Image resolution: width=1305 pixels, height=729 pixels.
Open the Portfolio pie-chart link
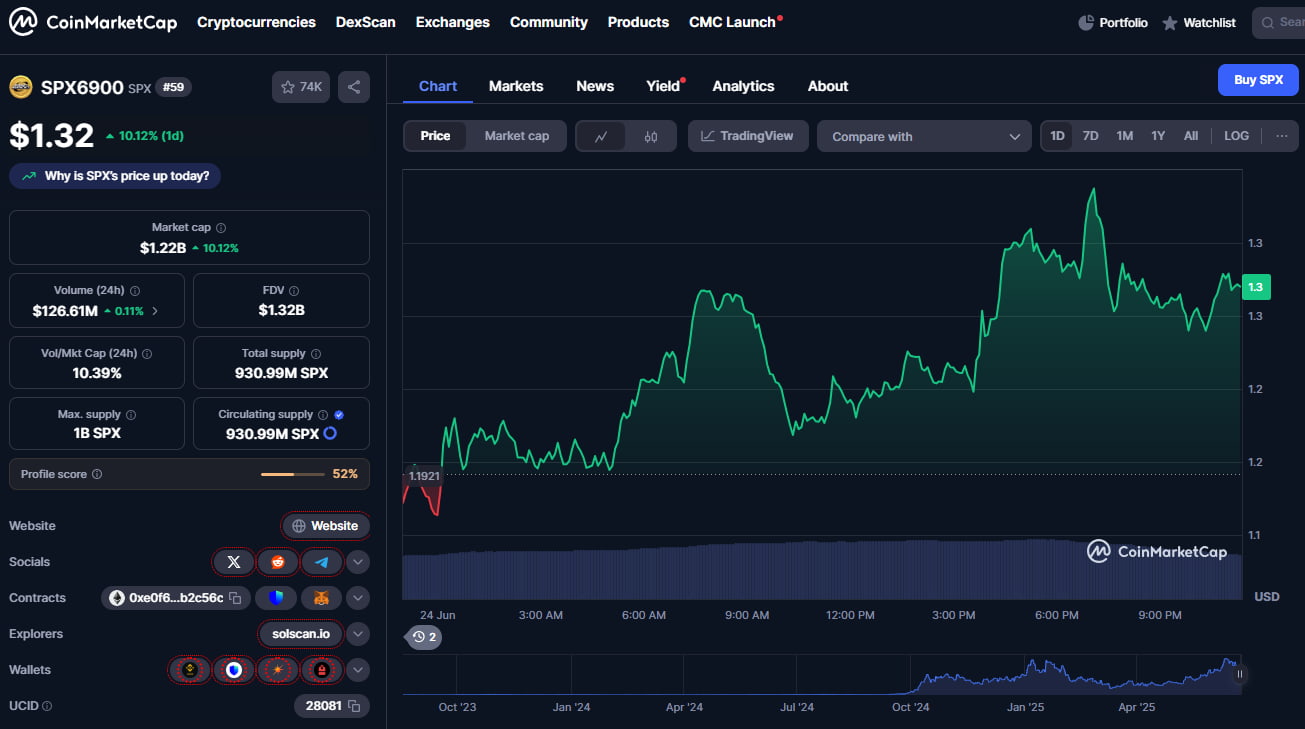[x=1113, y=22]
